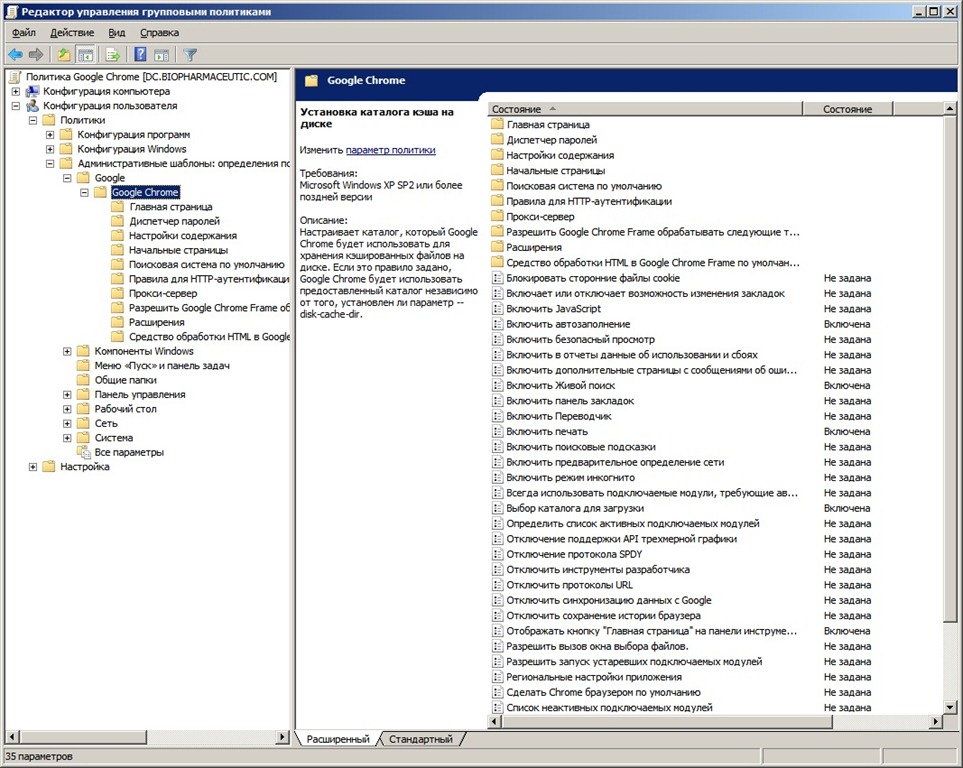
Task: Switch to the 'Расширенный' tab
Action: pyautogui.click(x=338, y=739)
